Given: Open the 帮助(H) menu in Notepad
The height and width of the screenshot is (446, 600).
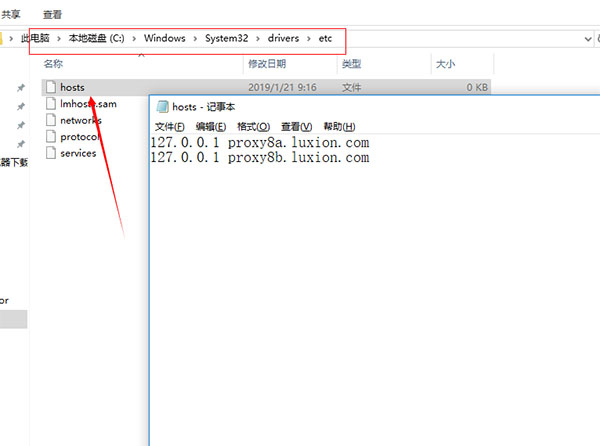Looking at the screenshot, I should 339,127.
